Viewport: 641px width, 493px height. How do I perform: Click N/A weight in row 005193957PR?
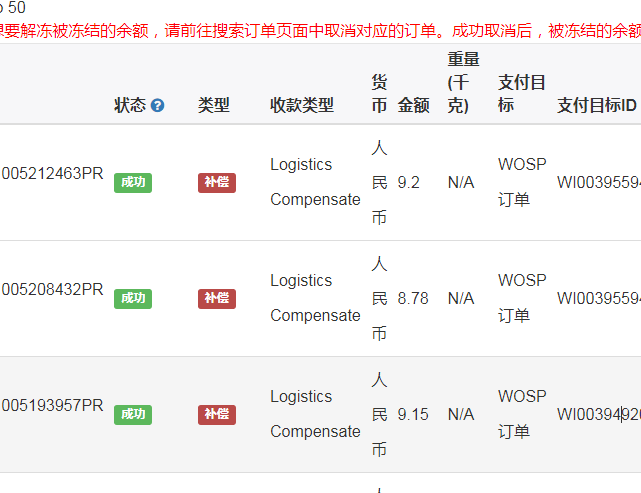[461, 415]
